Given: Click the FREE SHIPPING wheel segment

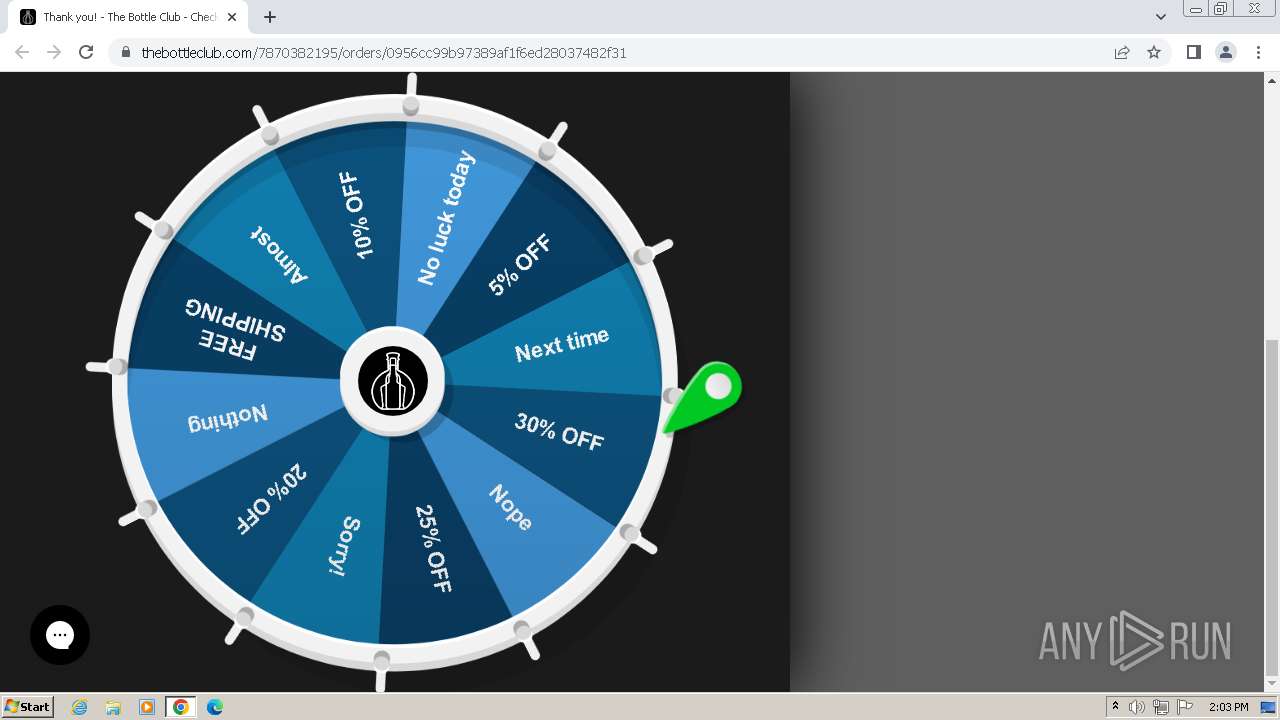Looking at the screenshot, I should point(235,329).
